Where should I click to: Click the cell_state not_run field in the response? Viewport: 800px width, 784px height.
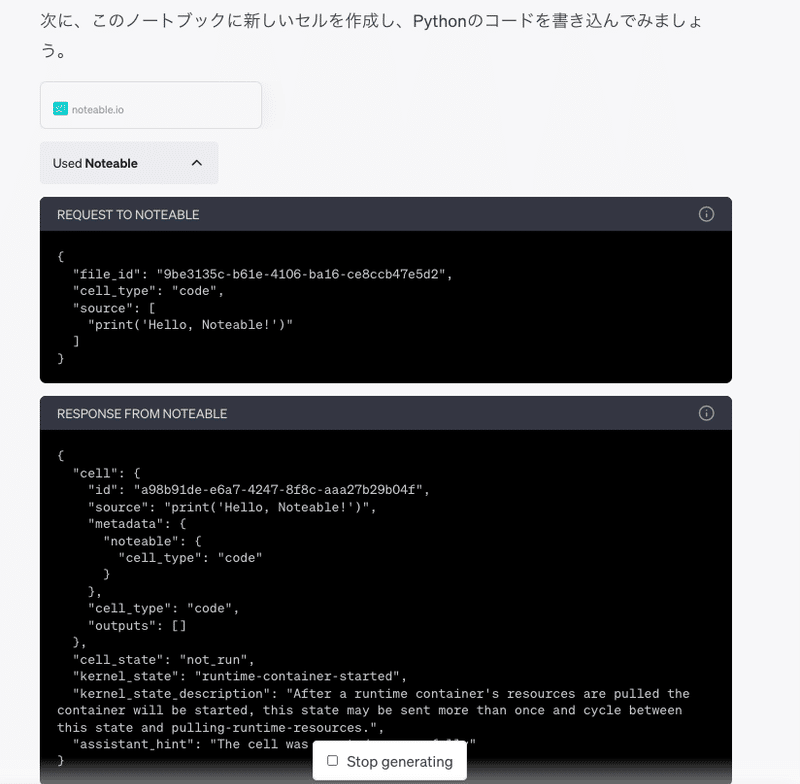click(155, 659)
